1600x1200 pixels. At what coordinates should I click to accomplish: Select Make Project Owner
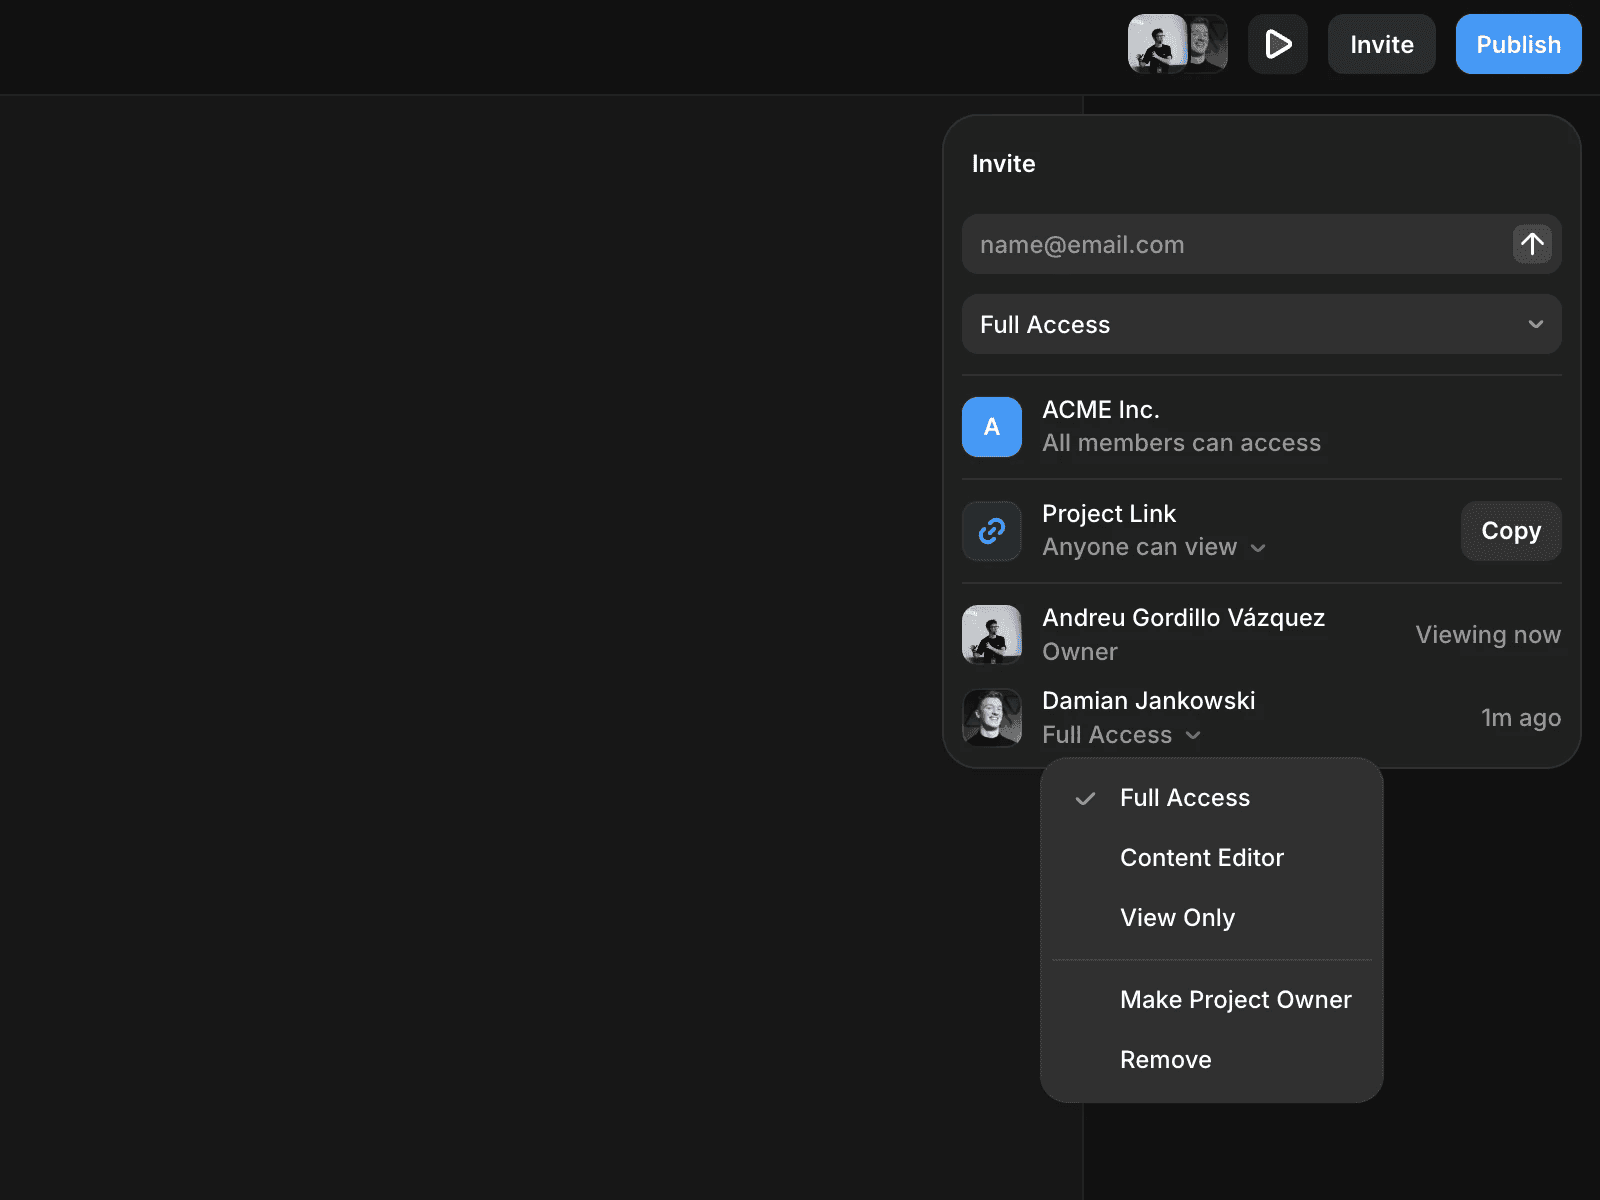click(1212, 1000)
